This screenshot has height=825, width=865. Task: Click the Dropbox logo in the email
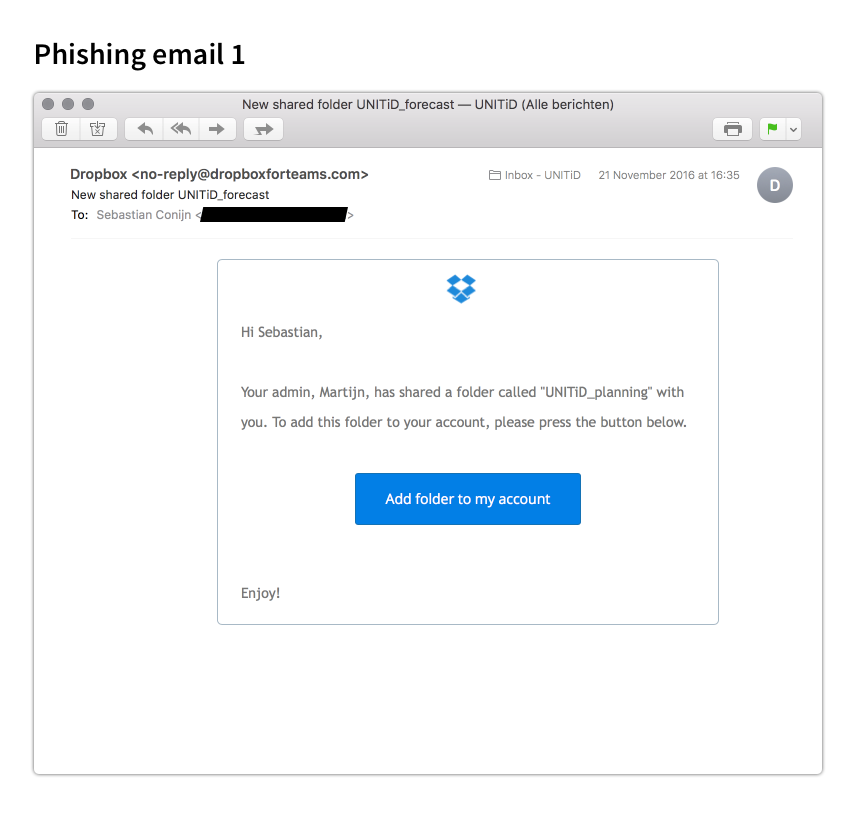461,289
